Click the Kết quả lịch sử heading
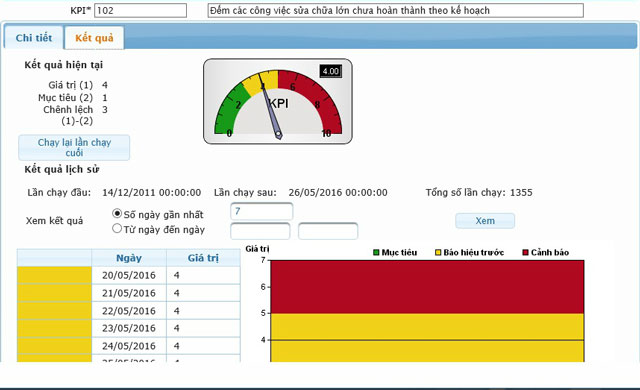Image resolution: width=640 pixels, height=390 pixels. pos(62,169)
